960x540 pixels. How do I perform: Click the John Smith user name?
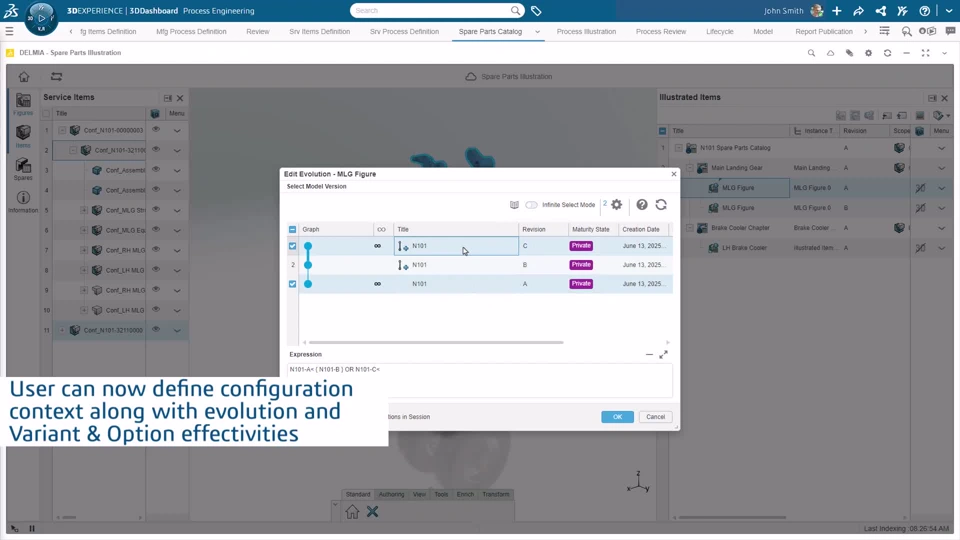click(x=783, y=11)
